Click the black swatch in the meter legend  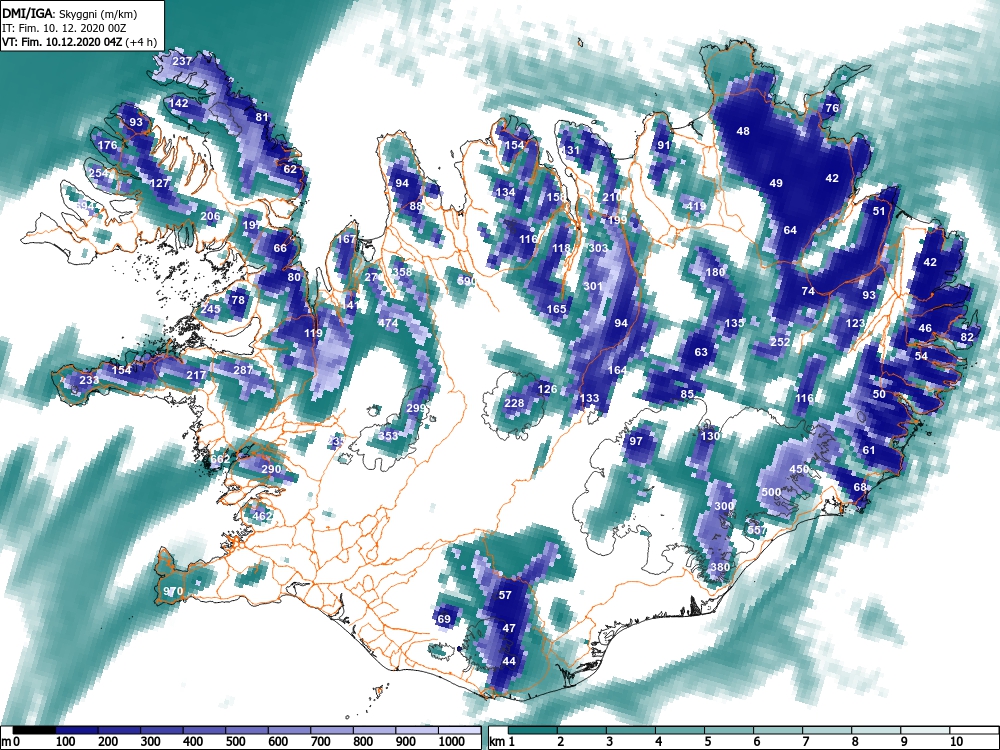tap(34, 730)
